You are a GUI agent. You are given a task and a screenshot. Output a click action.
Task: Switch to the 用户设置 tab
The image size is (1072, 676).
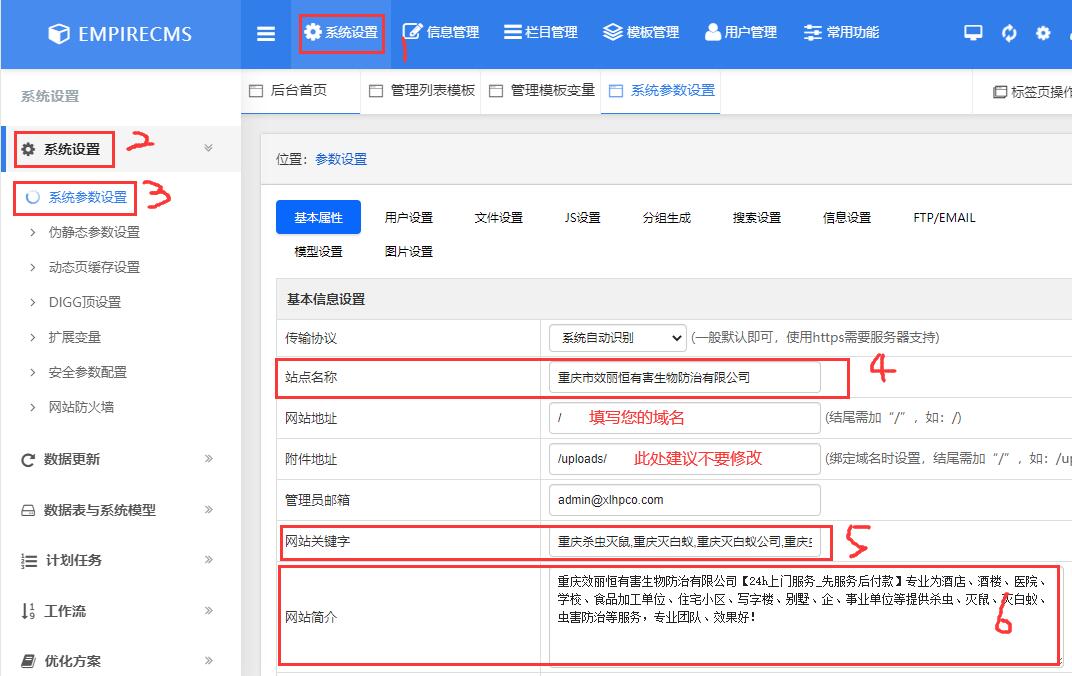(409, 217)
